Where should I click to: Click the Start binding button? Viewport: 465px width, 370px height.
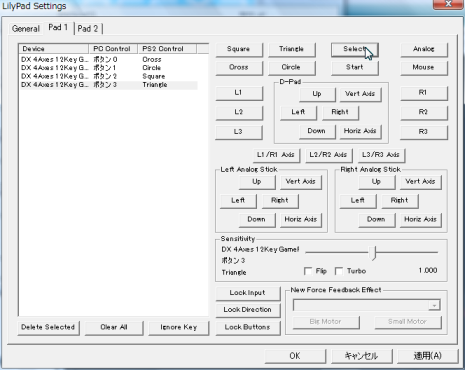click(355, 67)
